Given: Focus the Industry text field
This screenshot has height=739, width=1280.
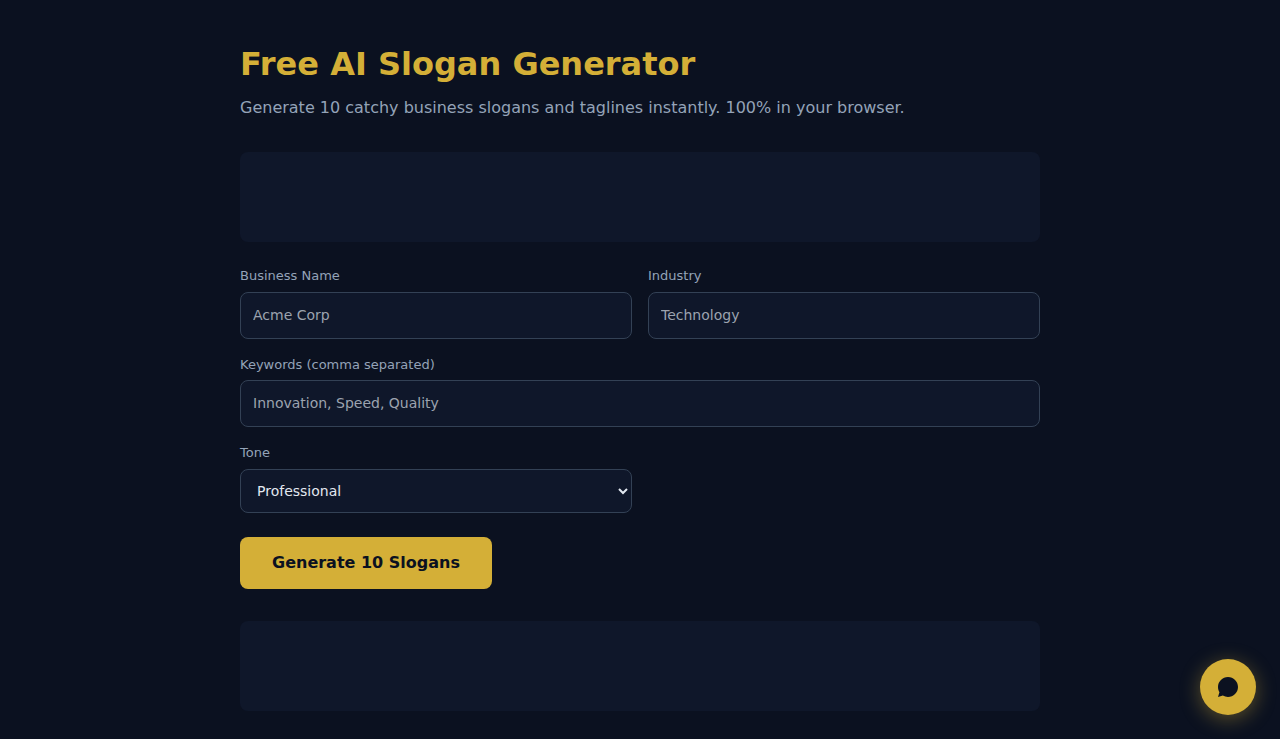Looking at the screenshot, I should click(844, 315).
